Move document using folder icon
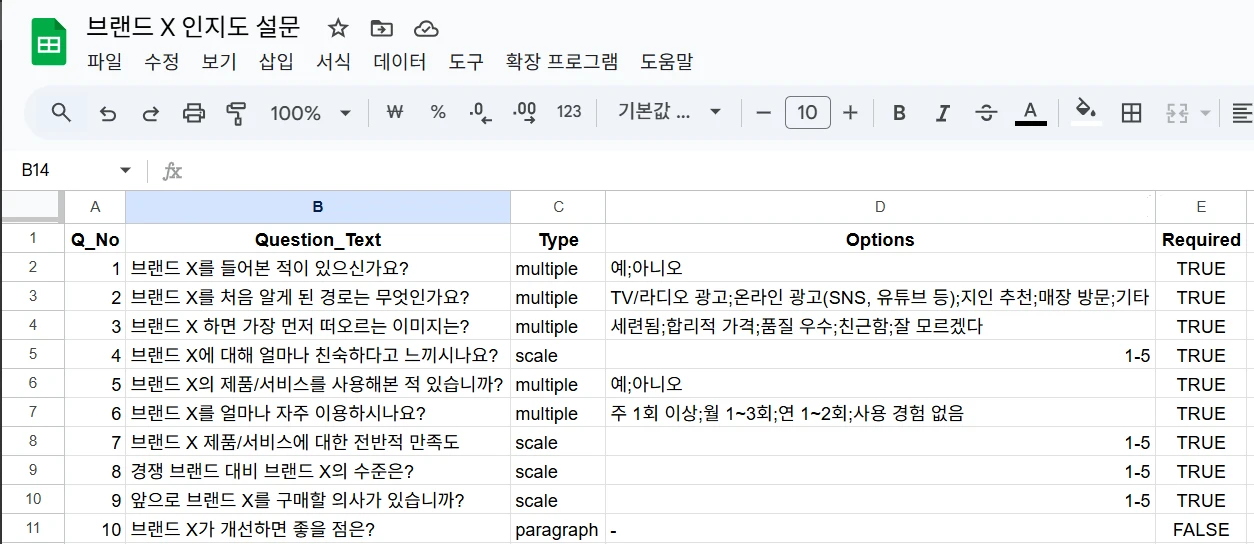This screenshot has width=1254, height=544. 381,28
